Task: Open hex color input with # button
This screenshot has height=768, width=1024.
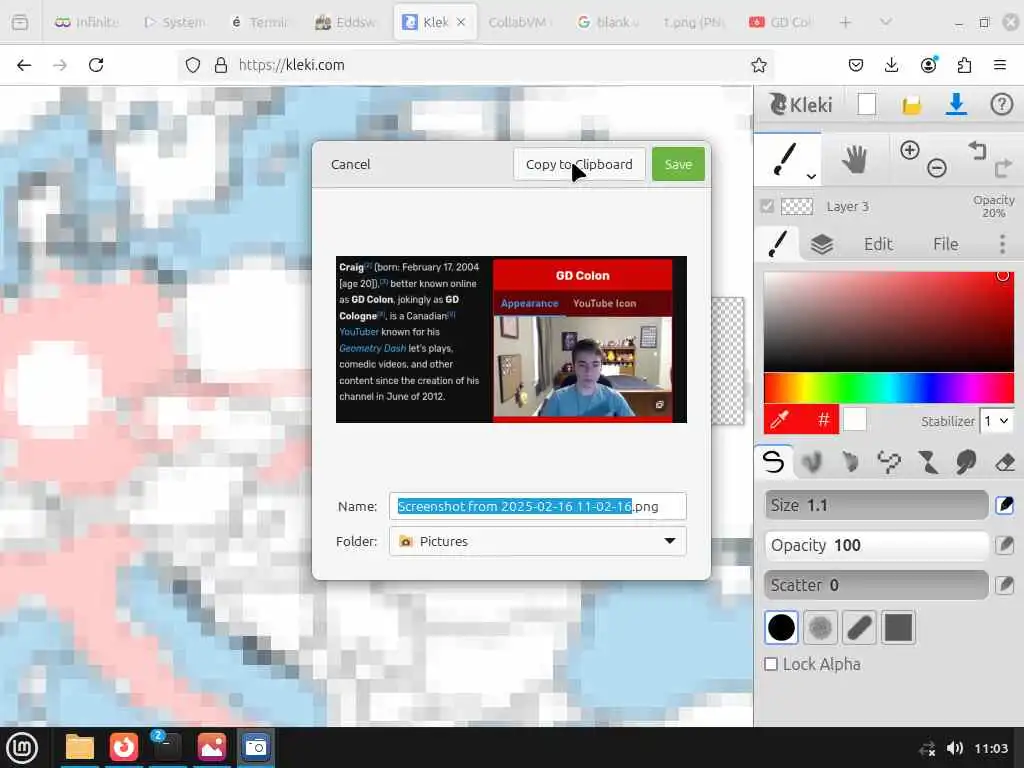Action: [x=824, y=420]
